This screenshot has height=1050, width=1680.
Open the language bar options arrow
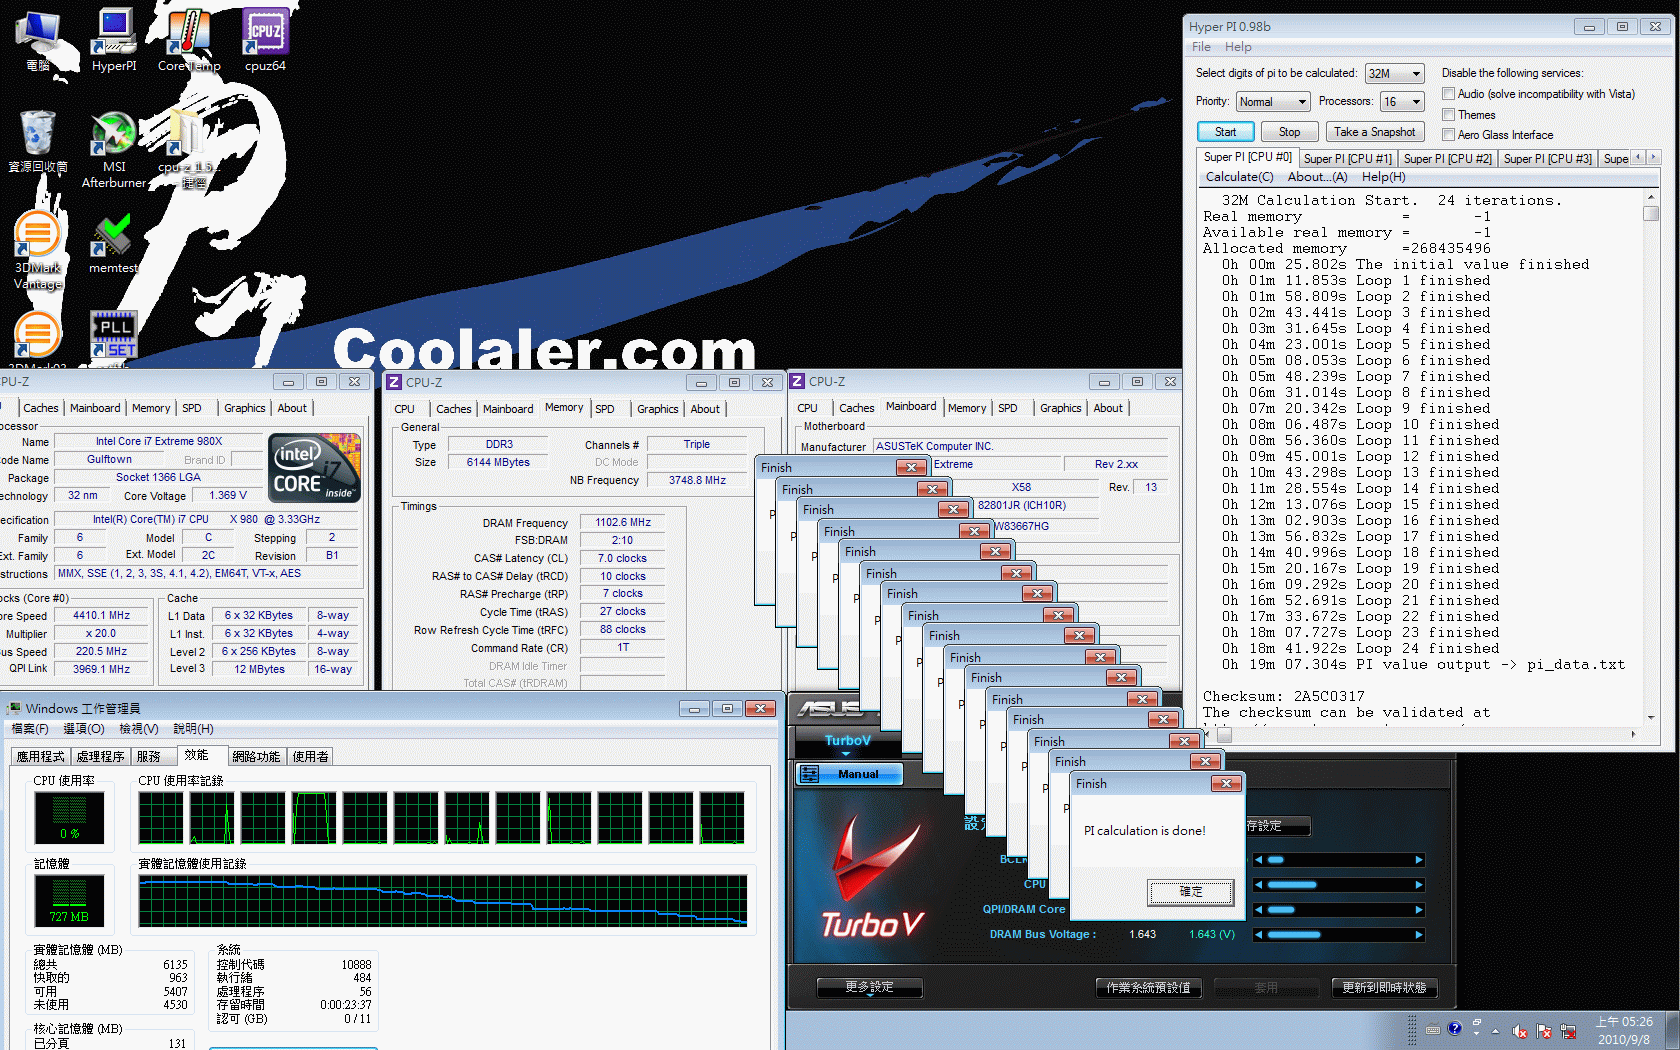coord(1477,1034)
